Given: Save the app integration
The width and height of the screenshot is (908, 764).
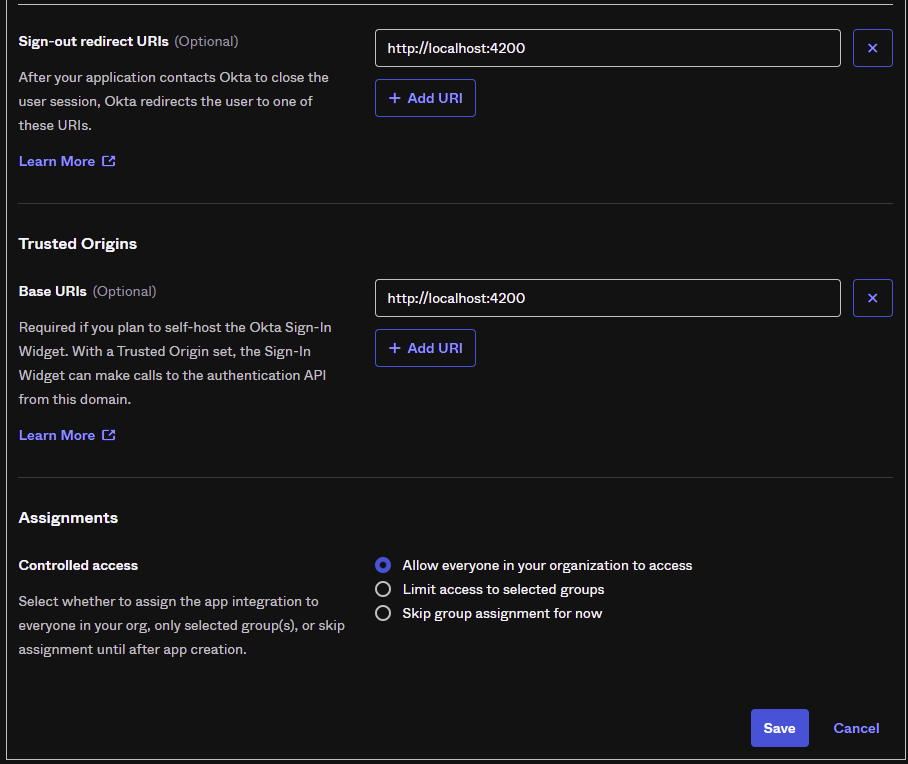Looking at the screenshot, I should pos(779,728).
